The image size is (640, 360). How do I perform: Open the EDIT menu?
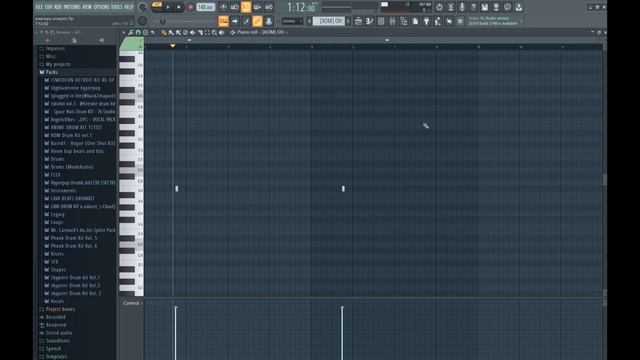(49, 7)
